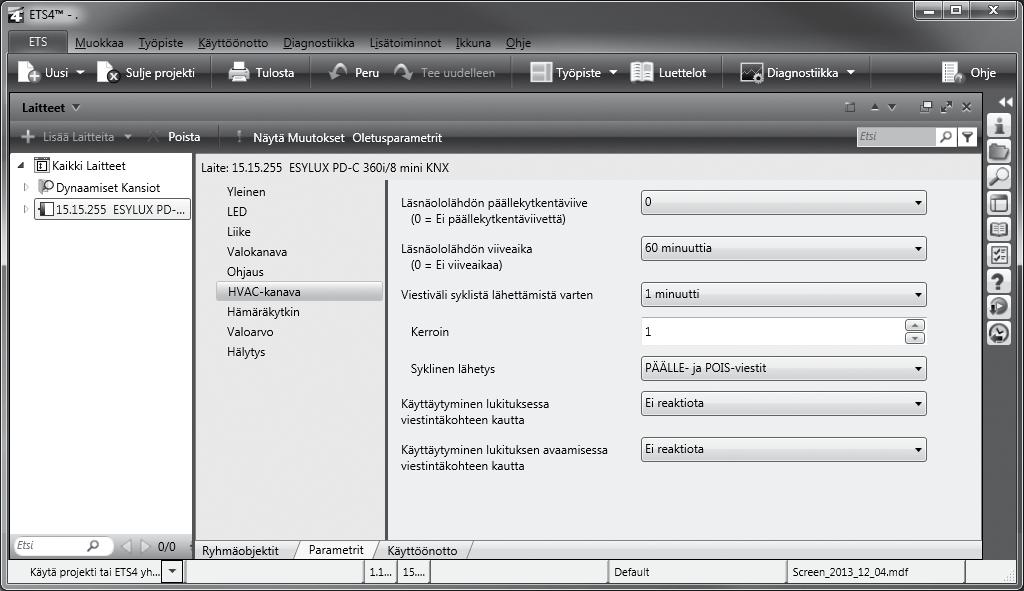Select the Hälytys parameter page
The image size is (1024, 591).
[x=246, y=352]
